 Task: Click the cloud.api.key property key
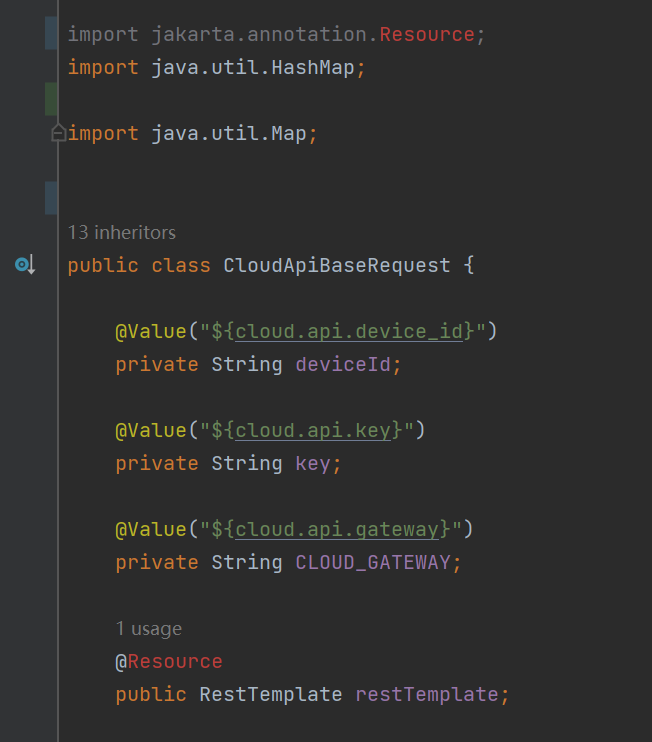(x=313, y=431)
